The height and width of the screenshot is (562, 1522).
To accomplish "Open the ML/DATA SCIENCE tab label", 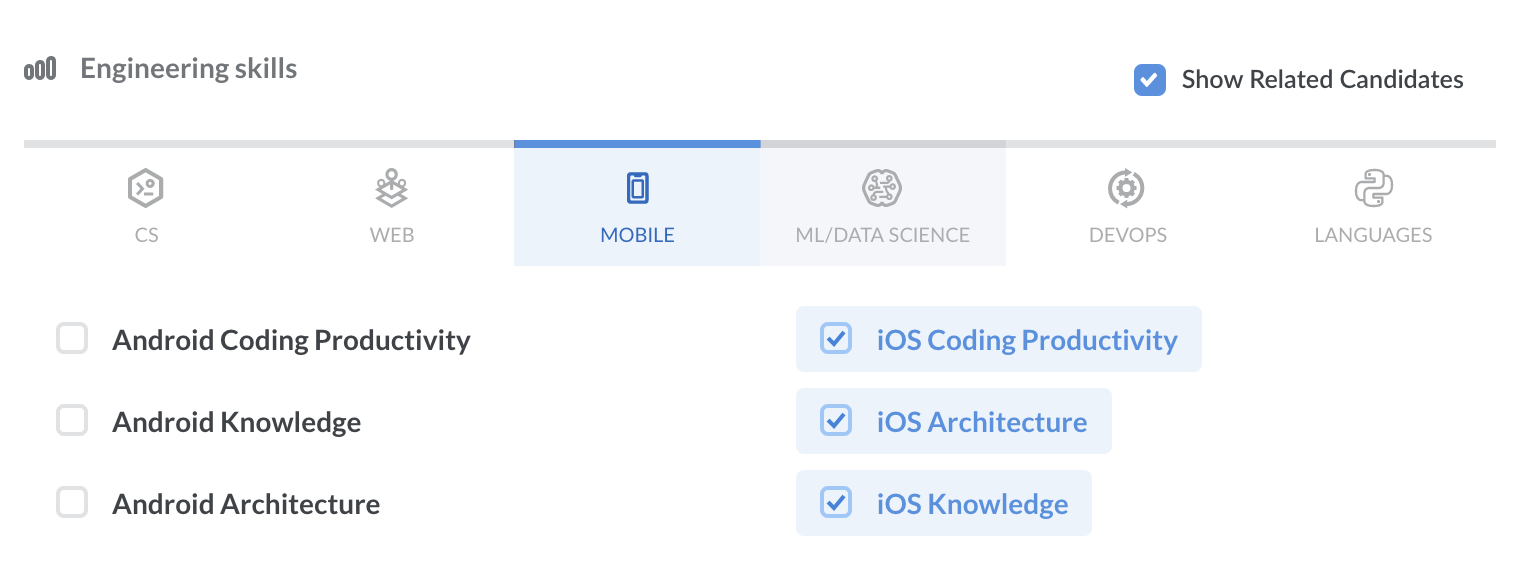I will (883, 236).
